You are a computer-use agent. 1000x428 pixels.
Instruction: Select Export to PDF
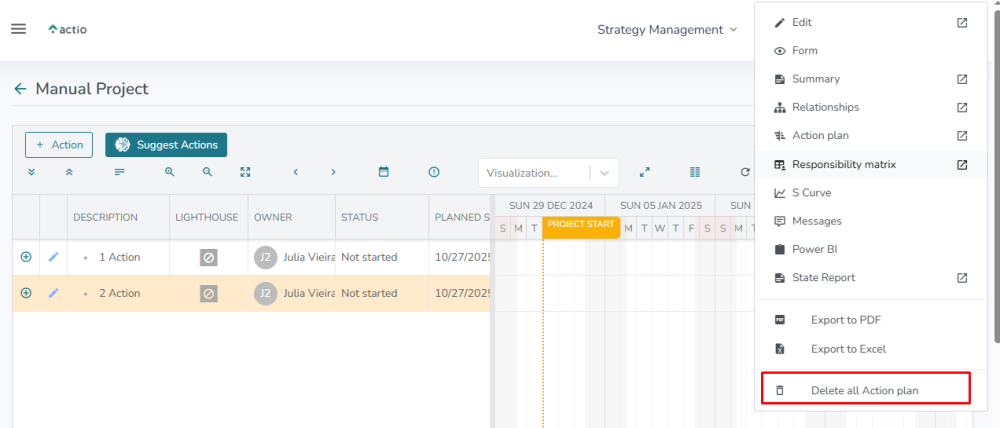[871, 320]
